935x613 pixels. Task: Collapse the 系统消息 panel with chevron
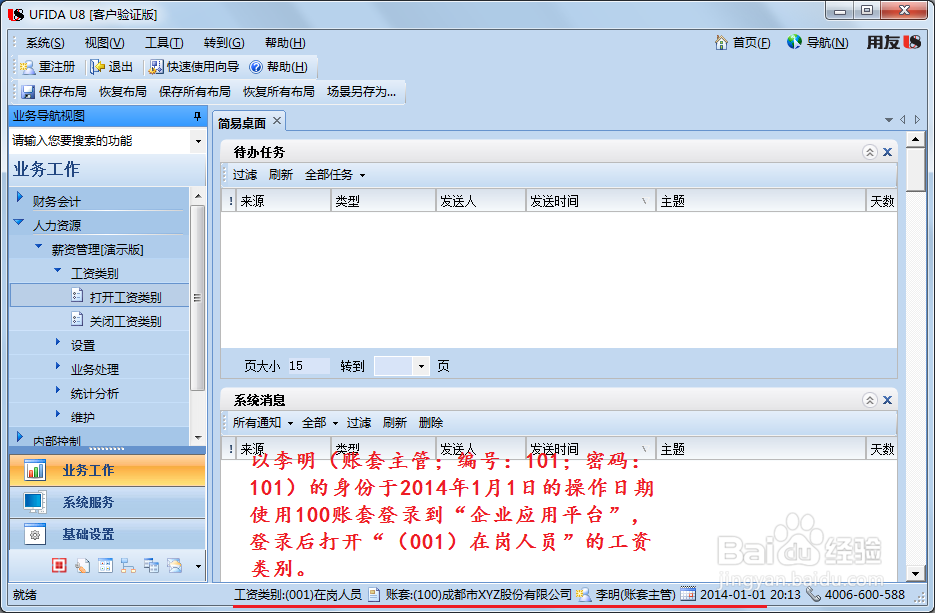870,400
